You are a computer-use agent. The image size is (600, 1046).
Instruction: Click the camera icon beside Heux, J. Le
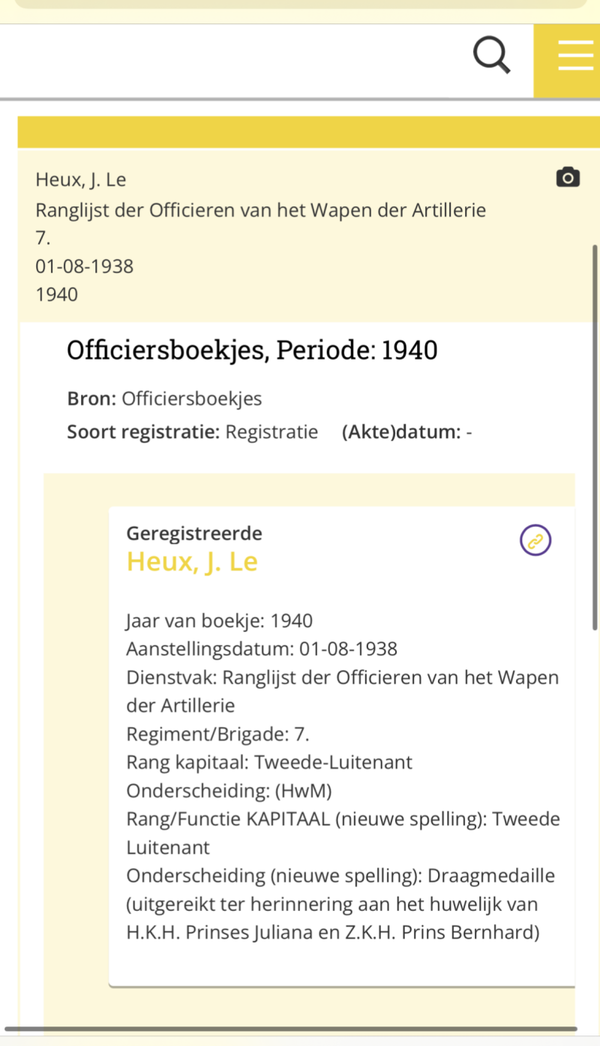[x=567, y=178]
